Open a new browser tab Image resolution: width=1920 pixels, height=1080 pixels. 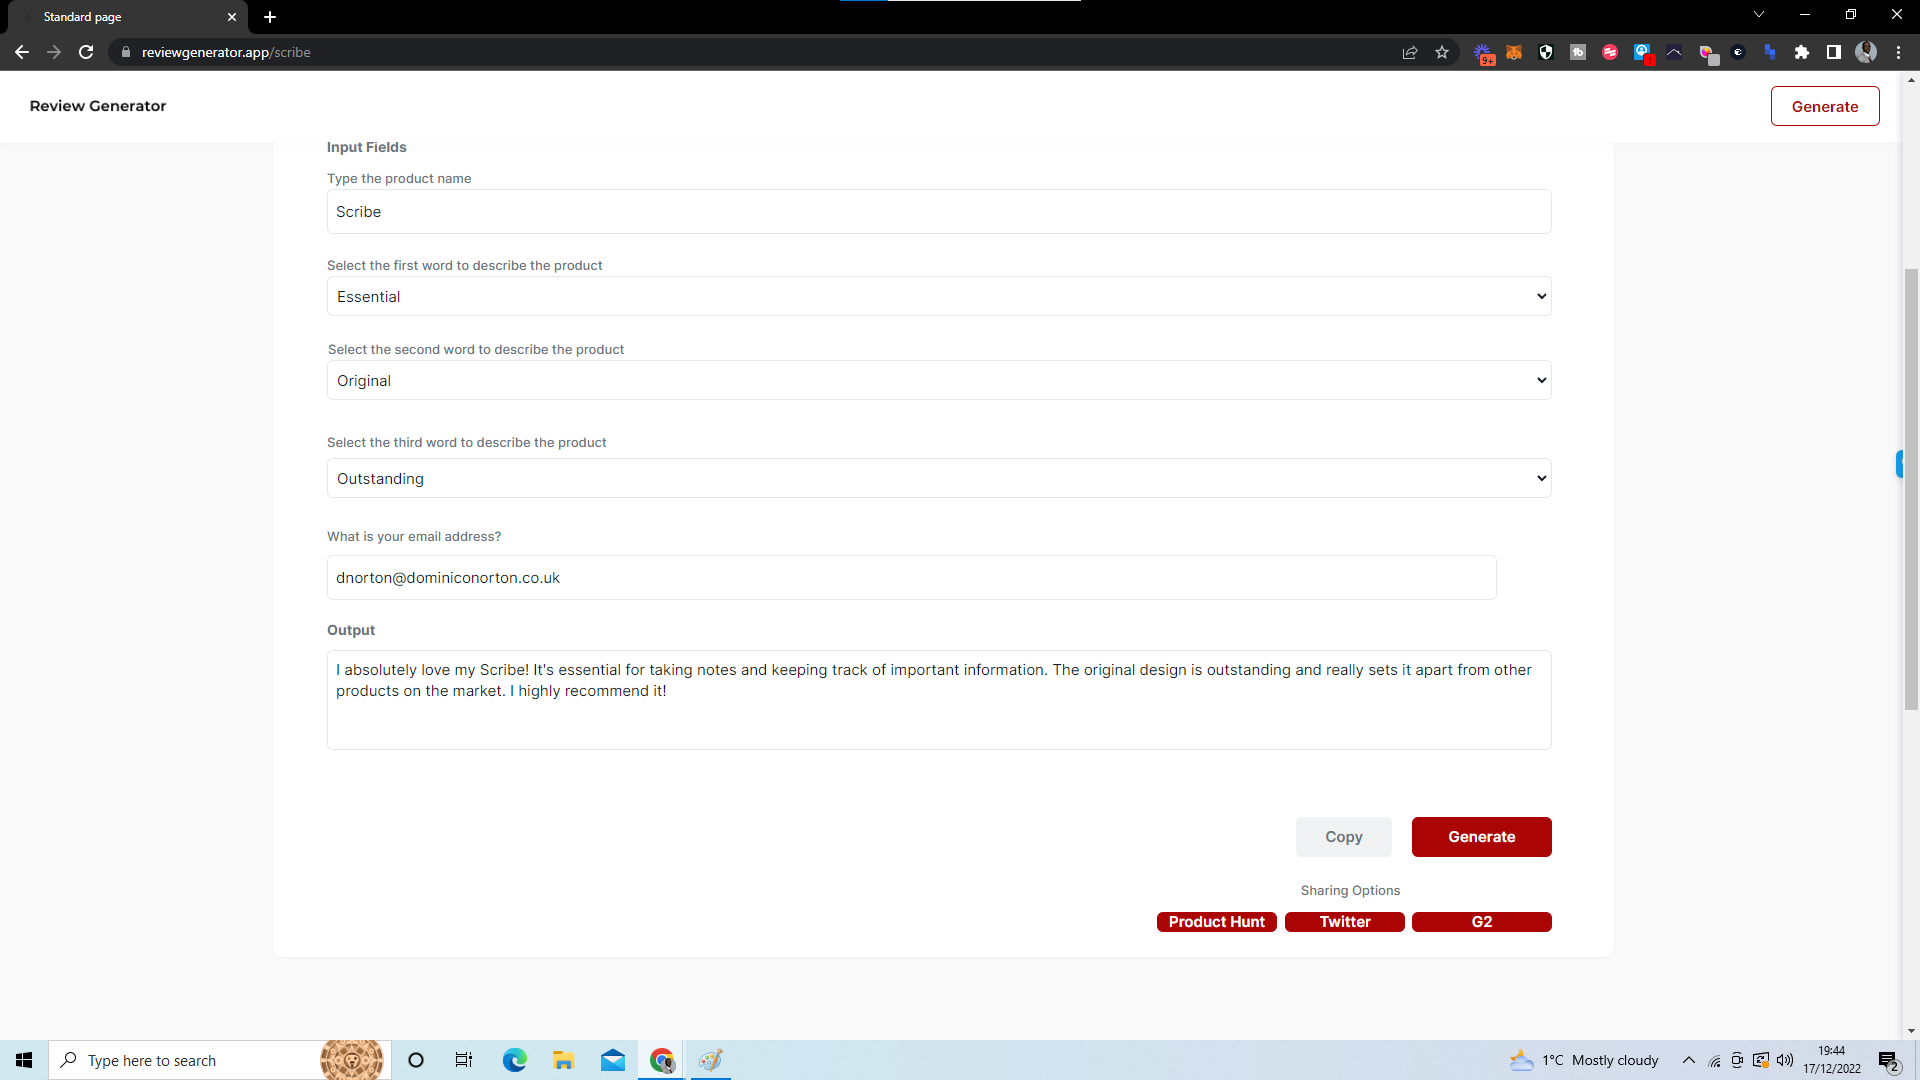click(270, 17)
